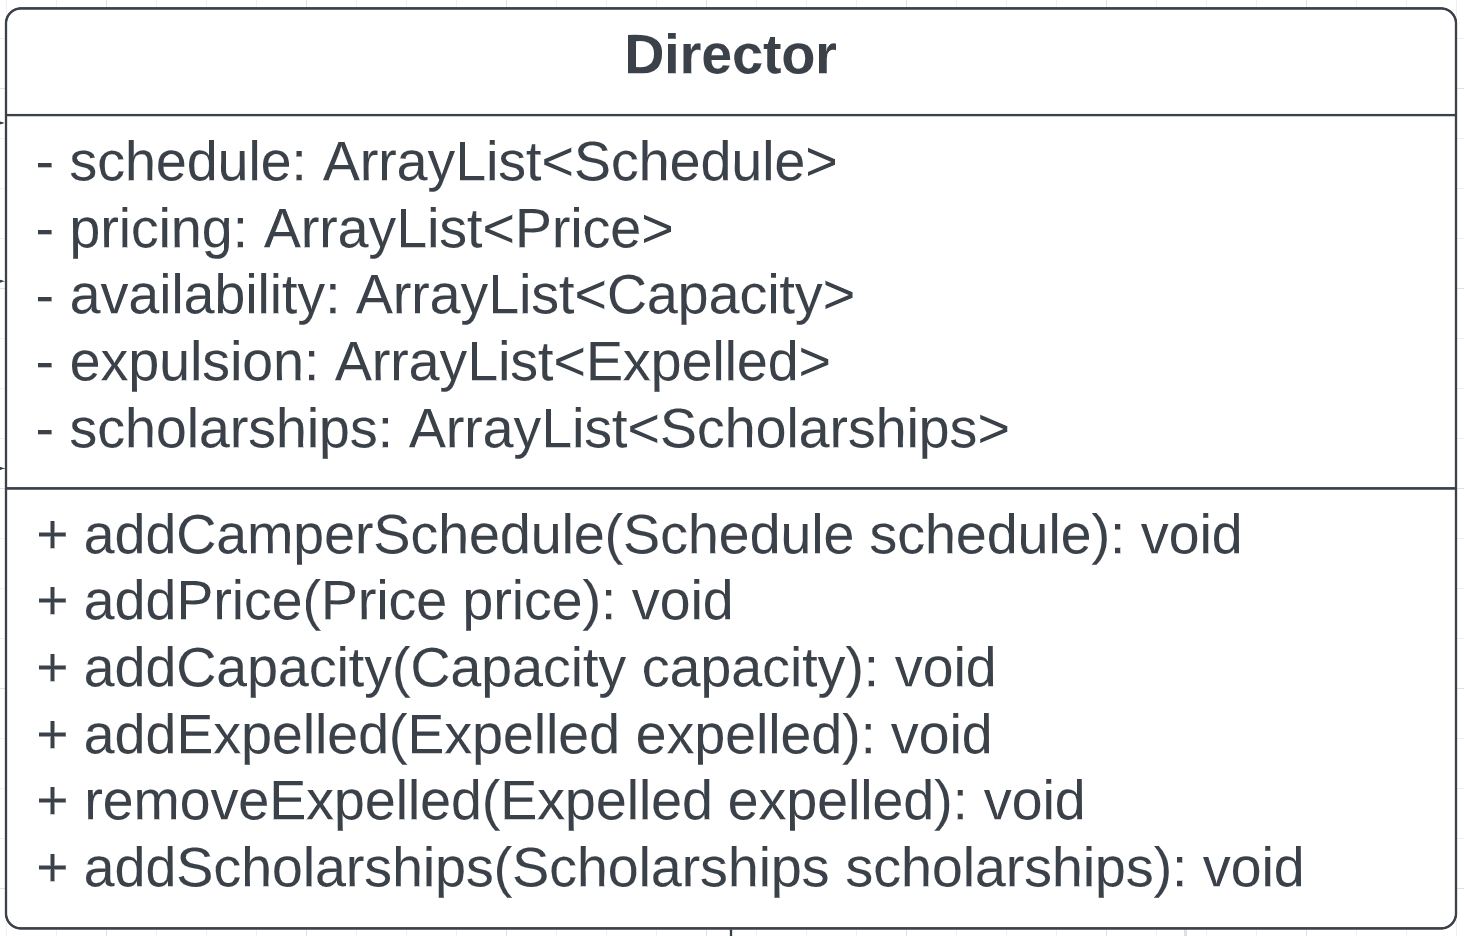Viewport: 1464px width, 936px height.
Task: Click the divider line above addCamperSchedule
Action: point(730,489)
